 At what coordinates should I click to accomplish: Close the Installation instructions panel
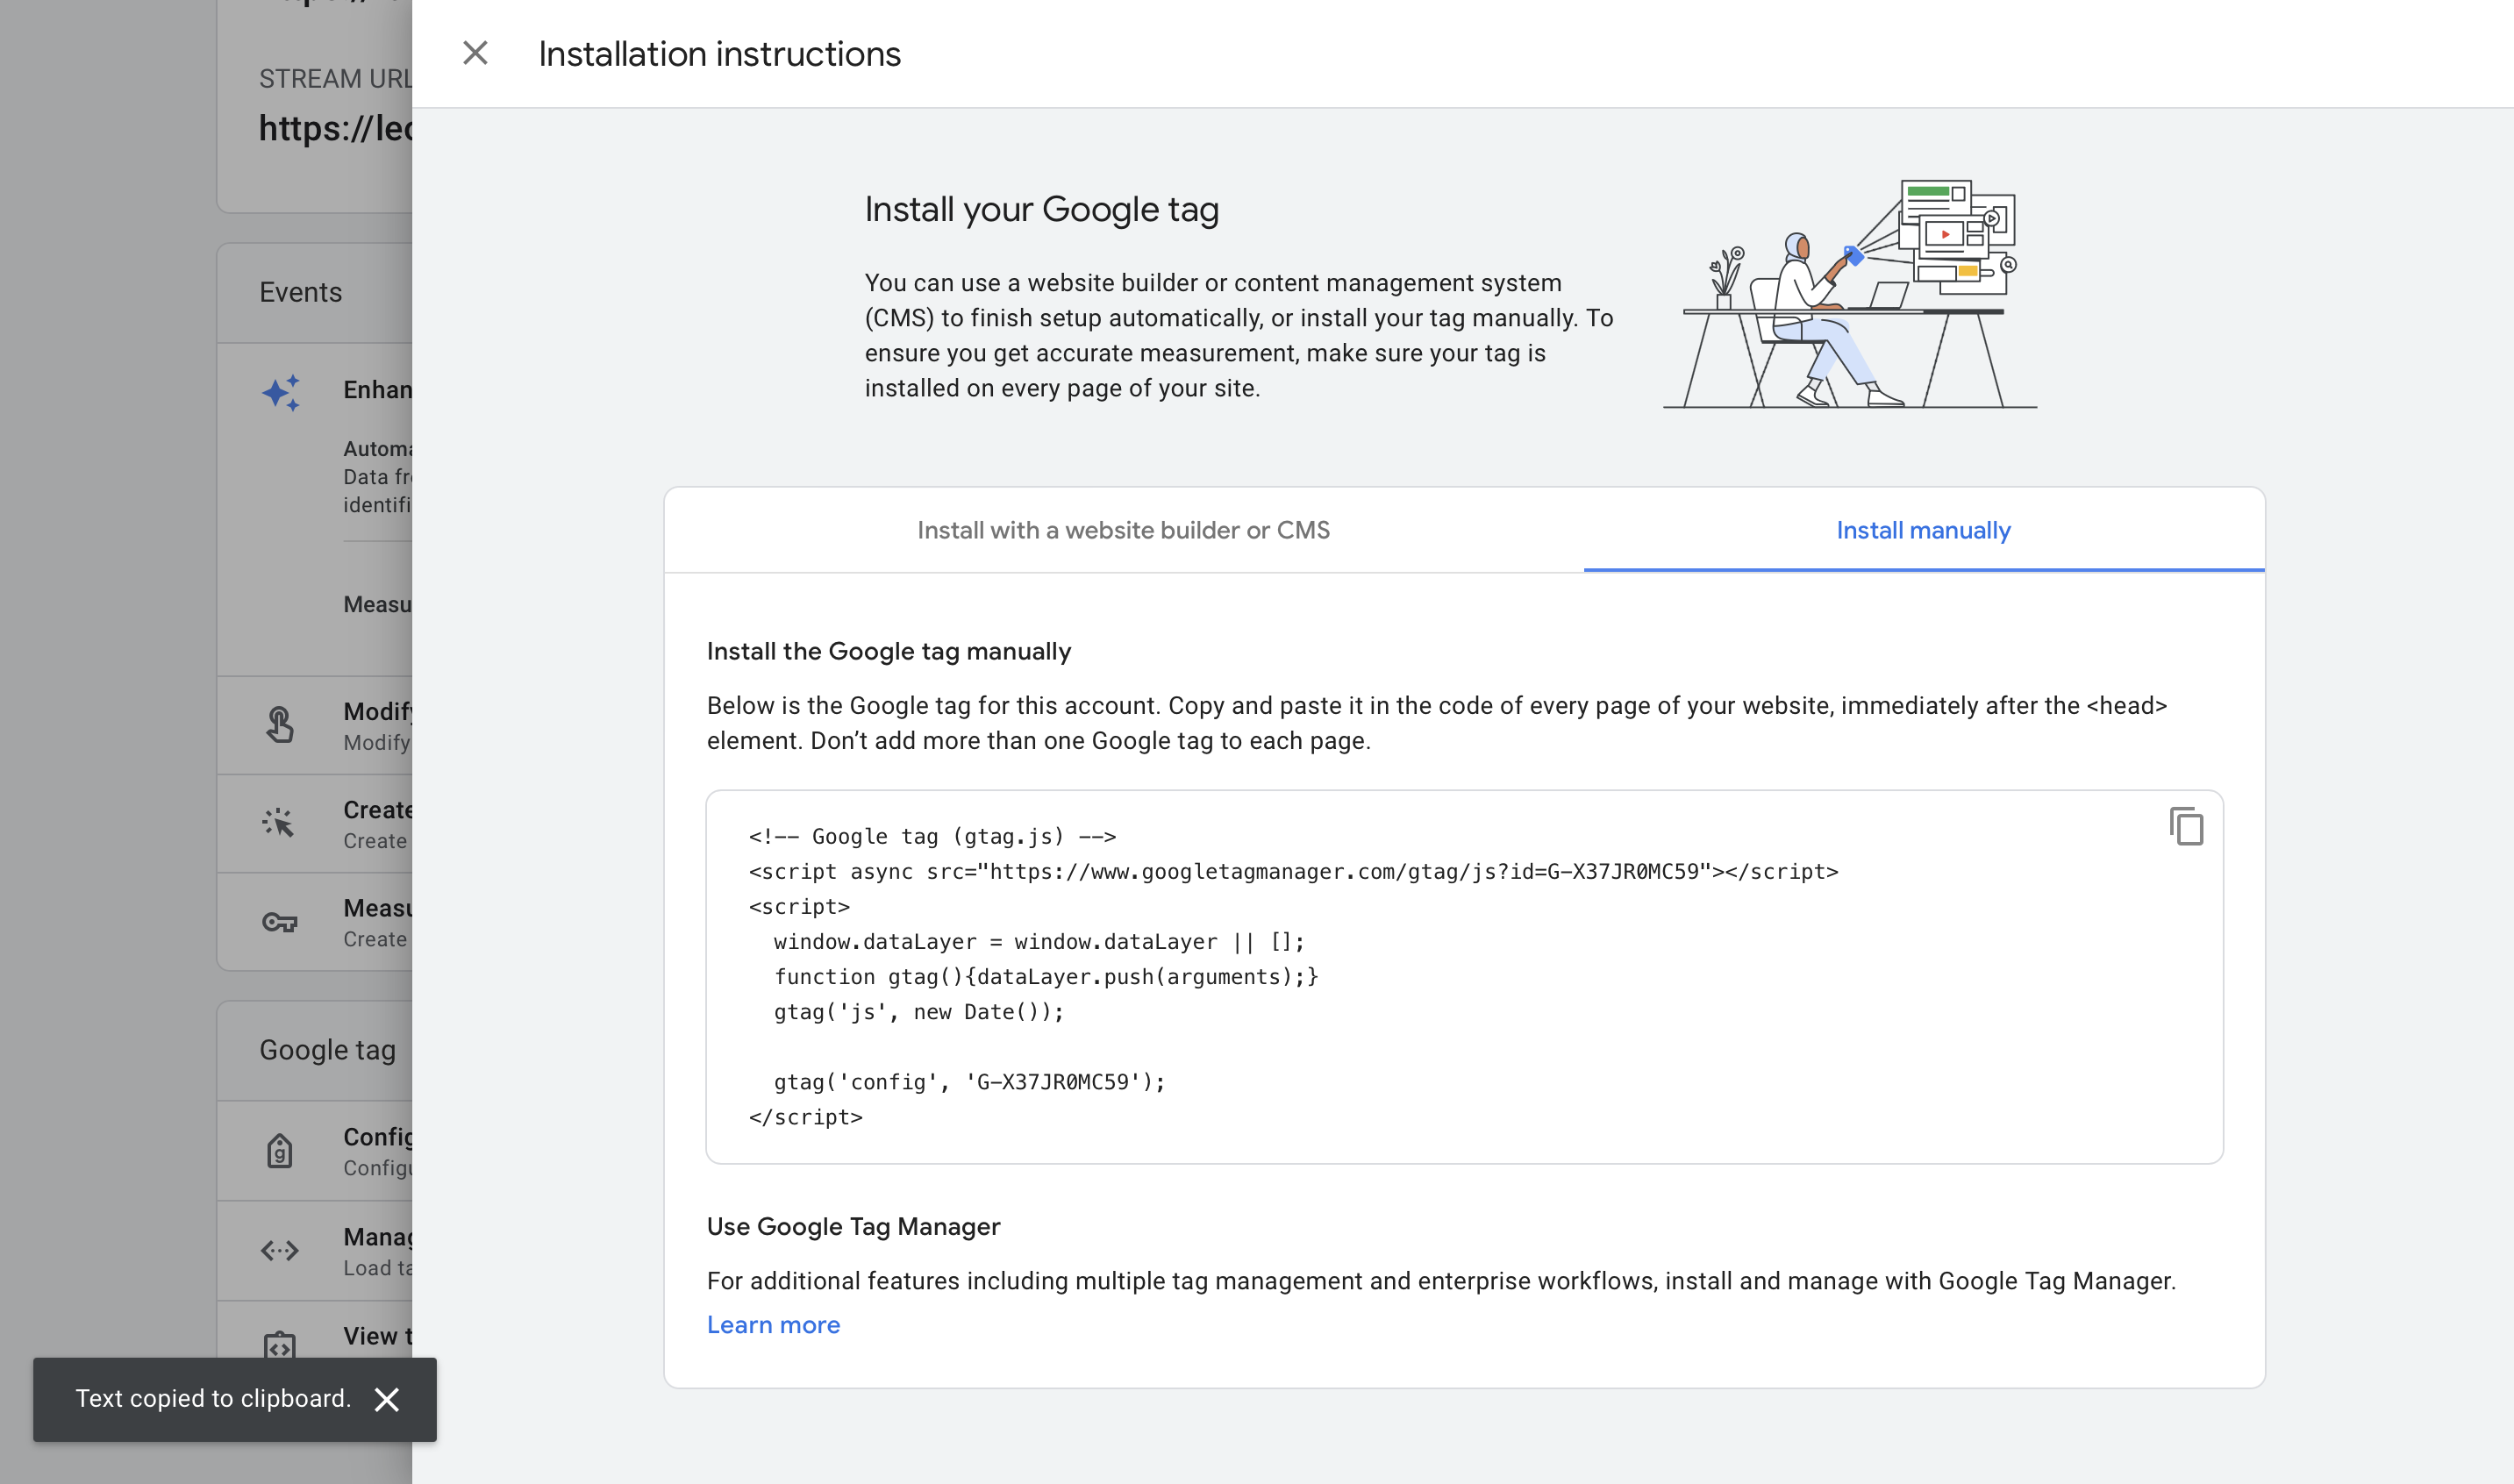click(x=475, y=53)
